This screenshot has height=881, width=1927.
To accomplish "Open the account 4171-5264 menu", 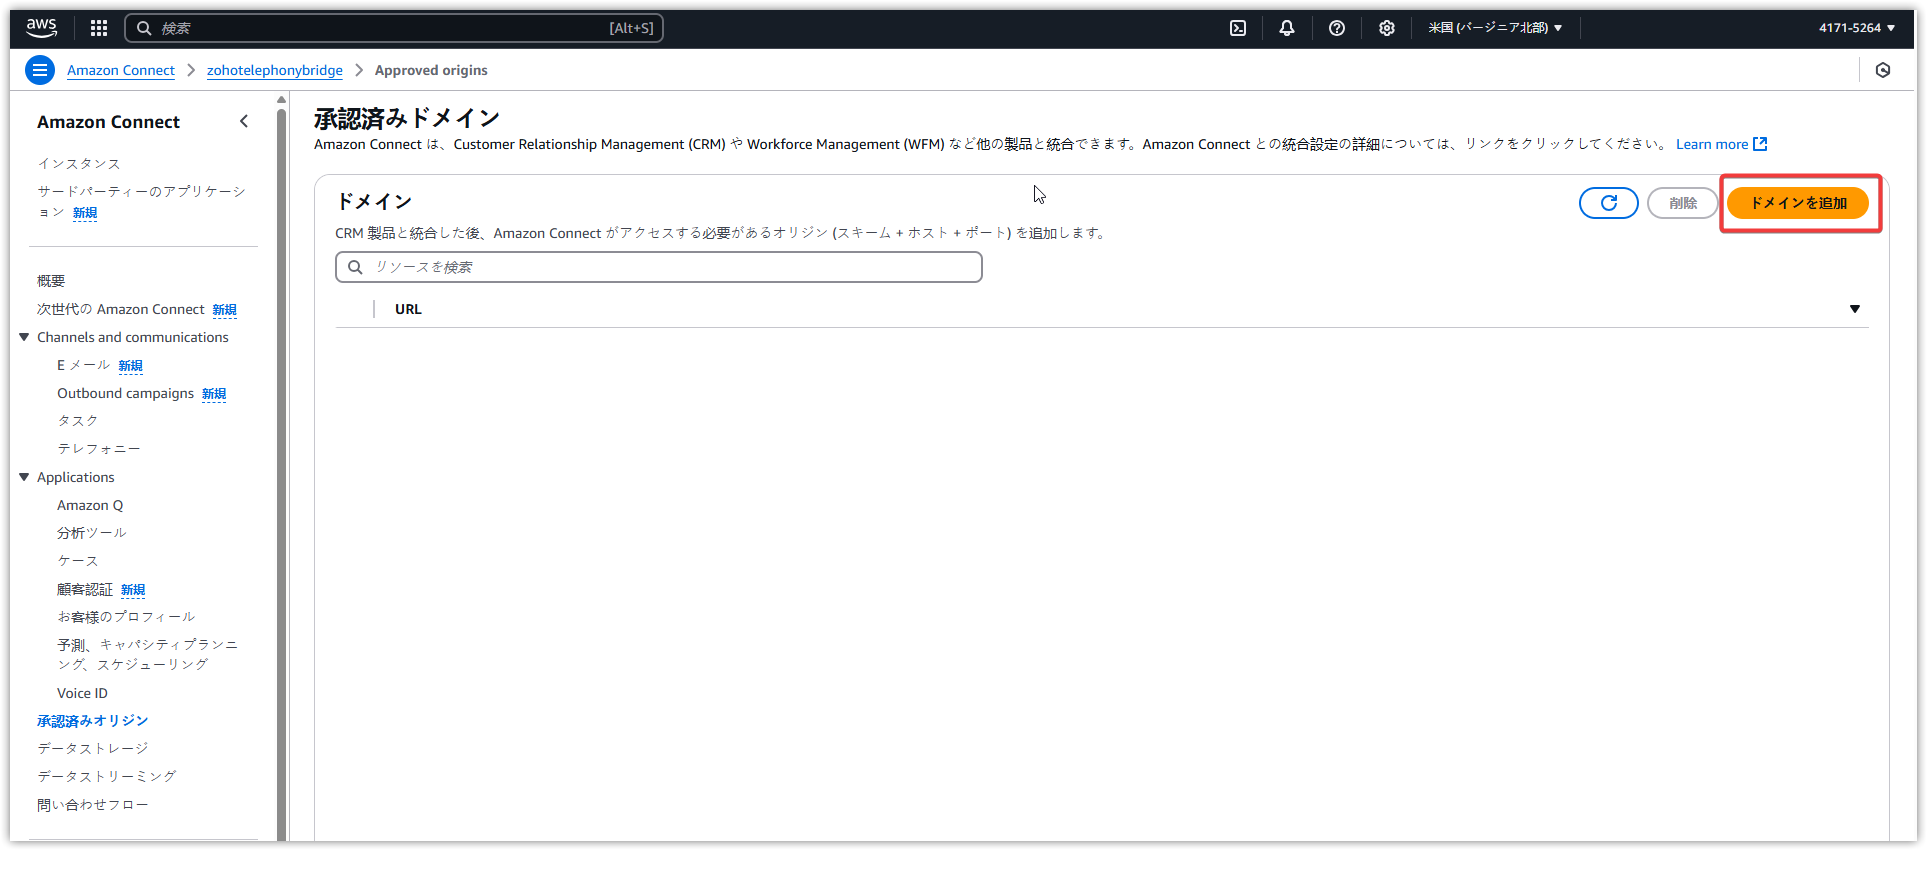I will (x=1857, y=28).
